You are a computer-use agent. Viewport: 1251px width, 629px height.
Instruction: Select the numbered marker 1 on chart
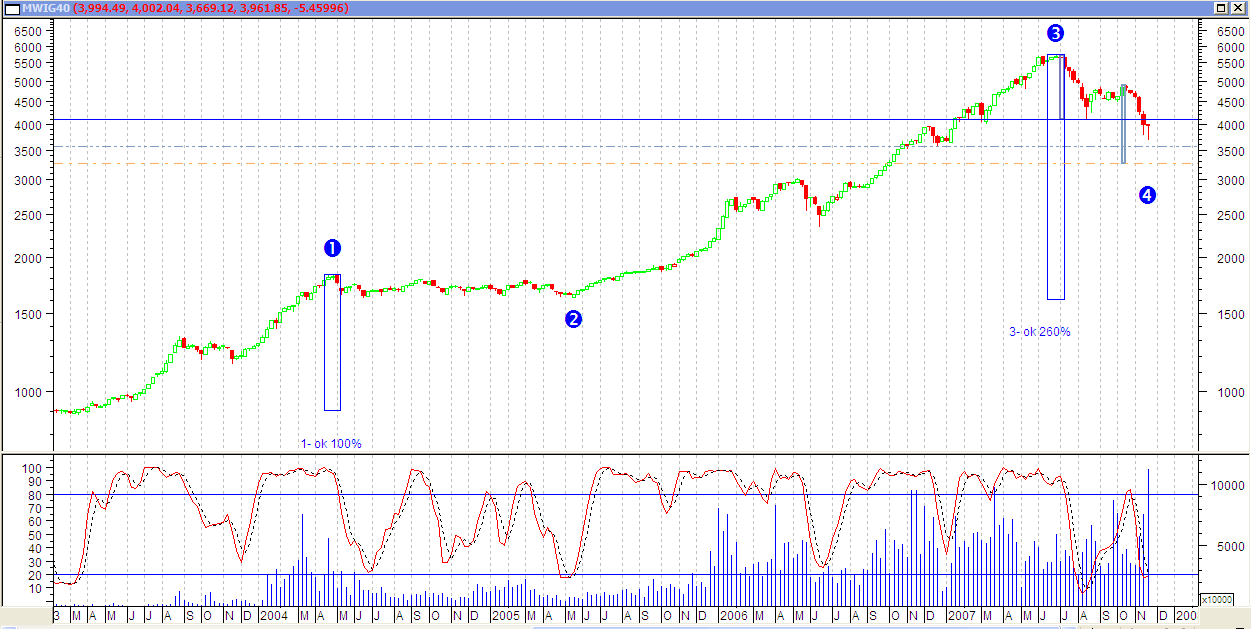[333, 248]
